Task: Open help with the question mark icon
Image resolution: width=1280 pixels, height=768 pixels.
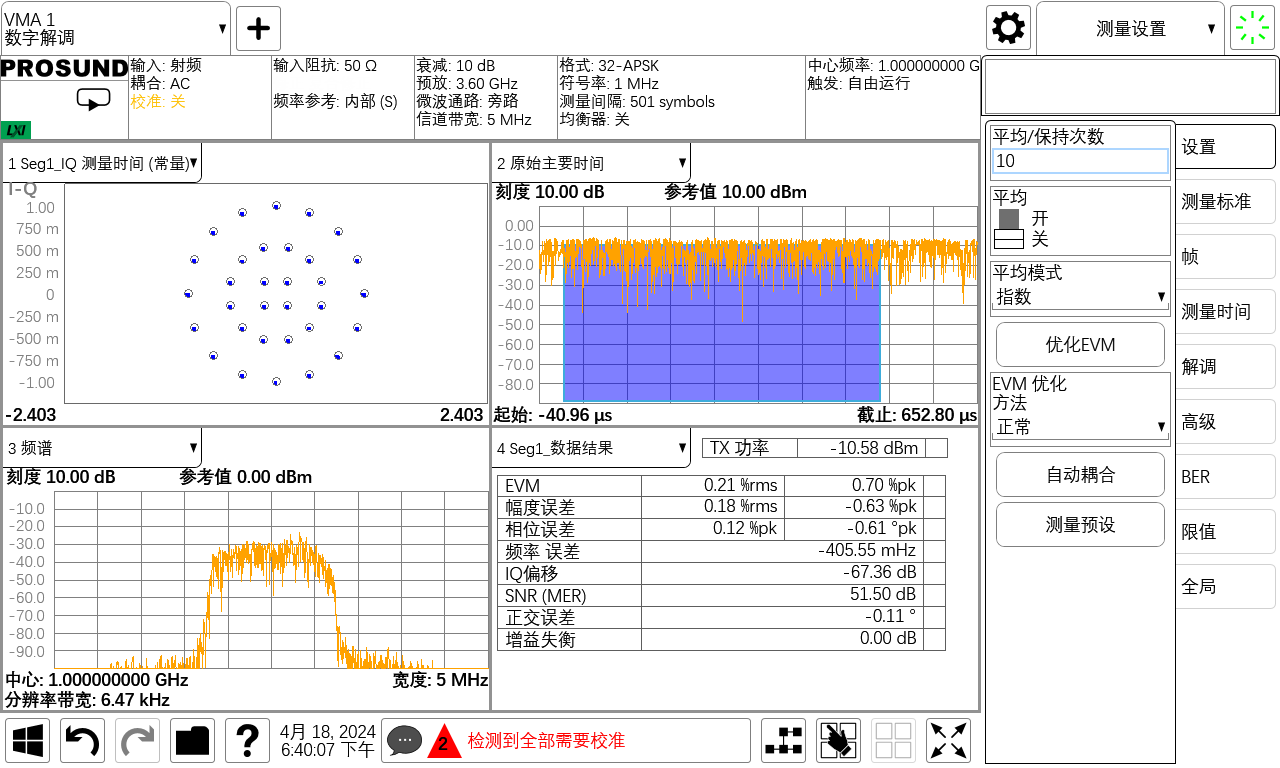Action: click(247, 741)
